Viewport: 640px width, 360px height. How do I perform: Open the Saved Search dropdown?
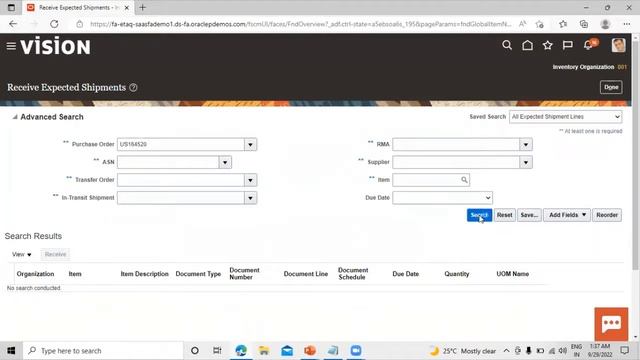[565, 117]
